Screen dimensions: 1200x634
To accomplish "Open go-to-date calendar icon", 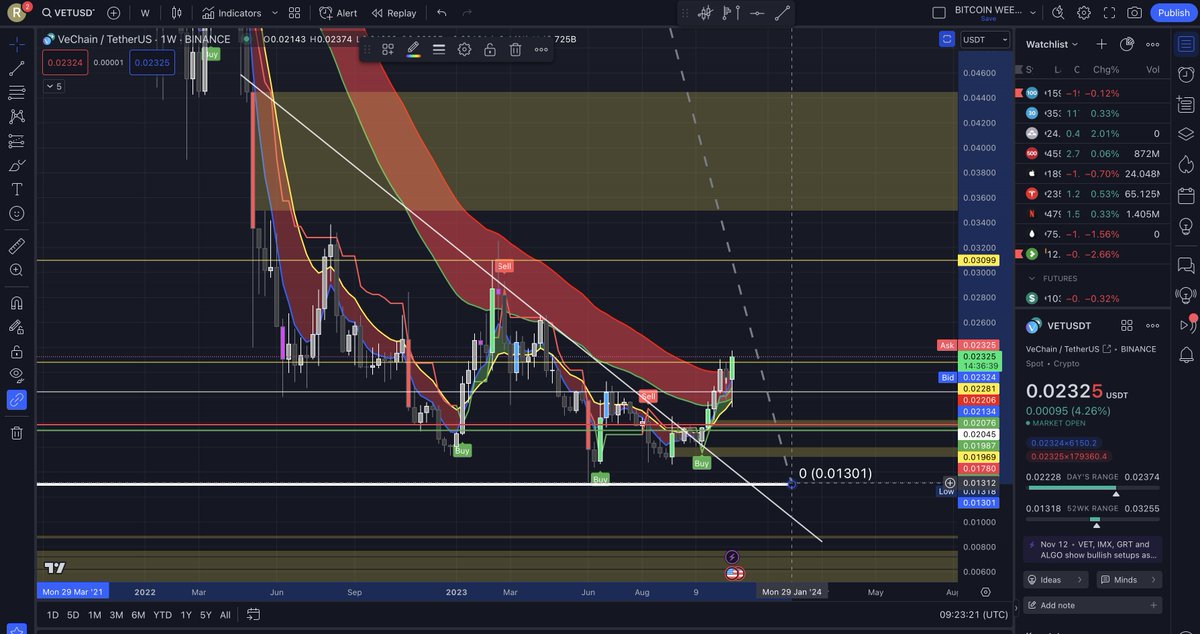I will click(254, 615).
